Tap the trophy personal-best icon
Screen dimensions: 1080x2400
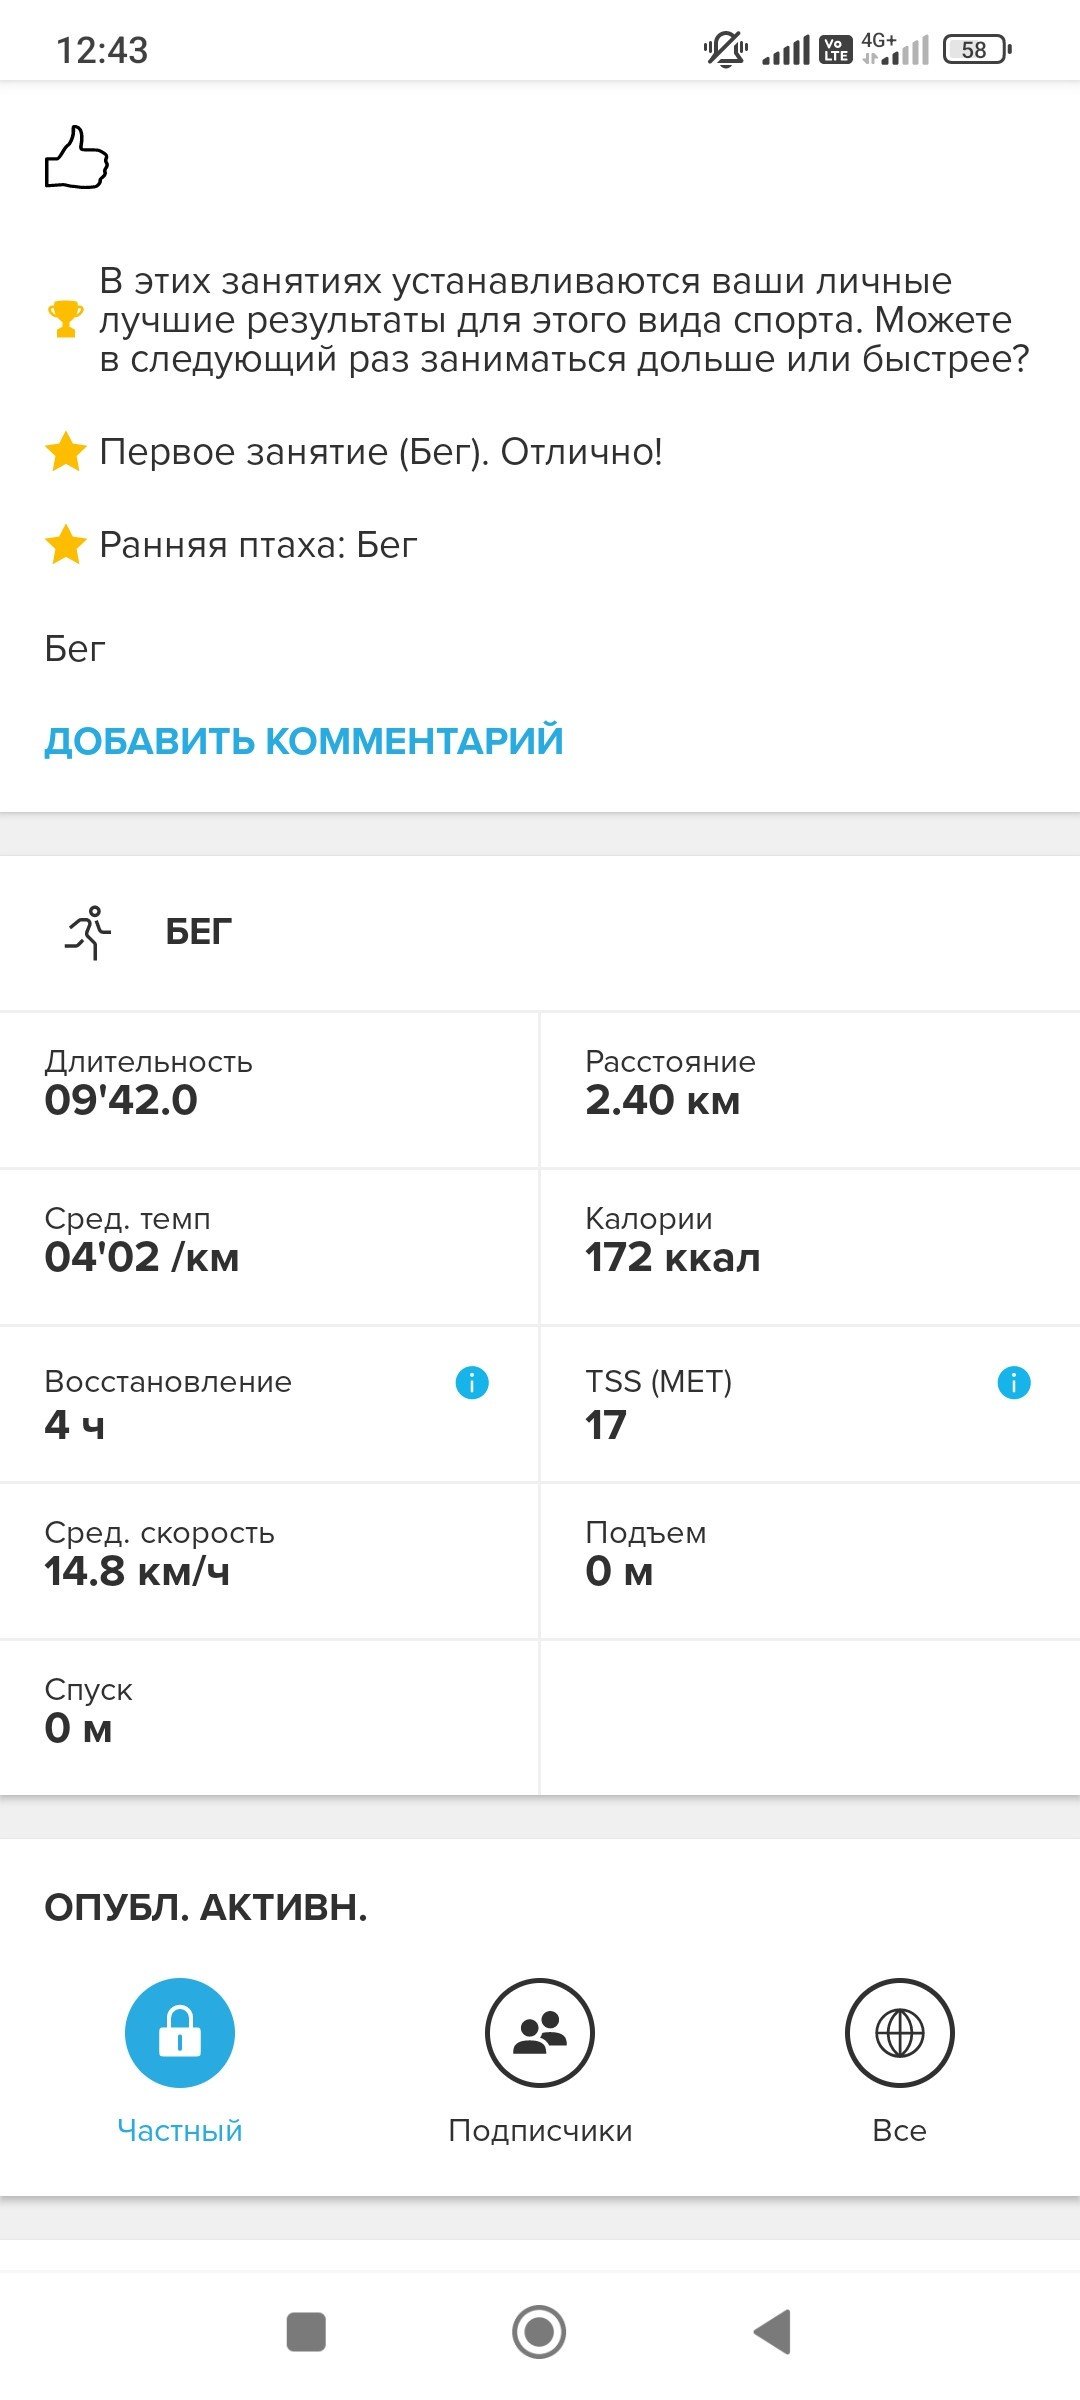click(x=66, y=320)
